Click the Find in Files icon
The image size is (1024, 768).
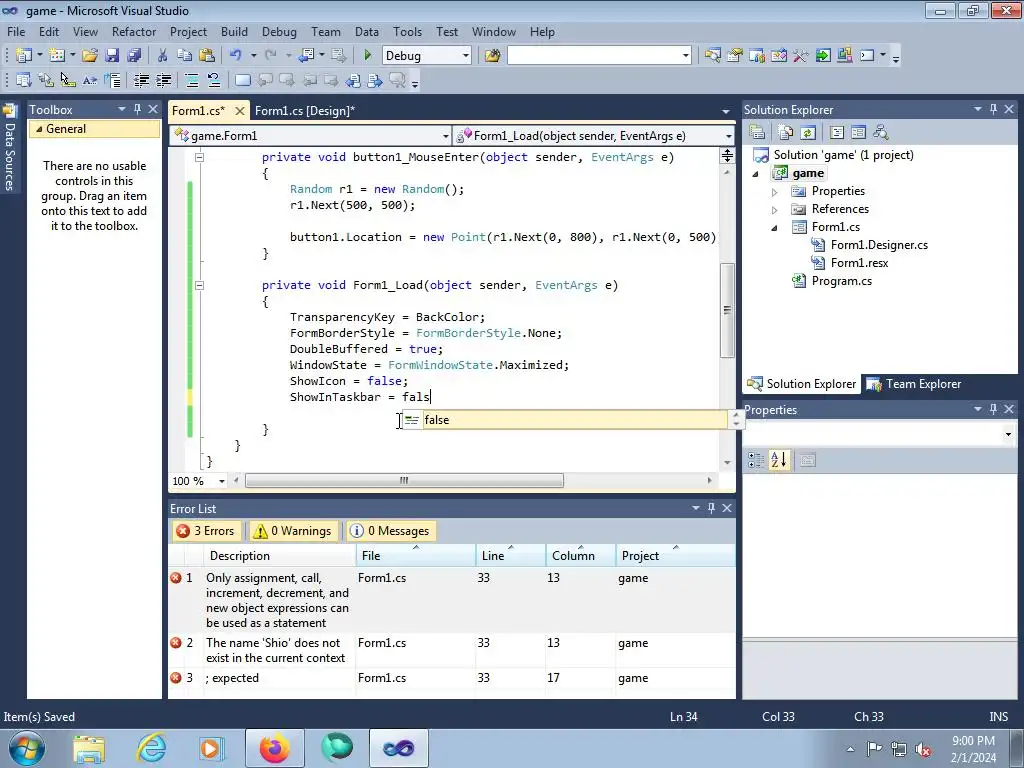pyautogui.click(x=492, y=56)
